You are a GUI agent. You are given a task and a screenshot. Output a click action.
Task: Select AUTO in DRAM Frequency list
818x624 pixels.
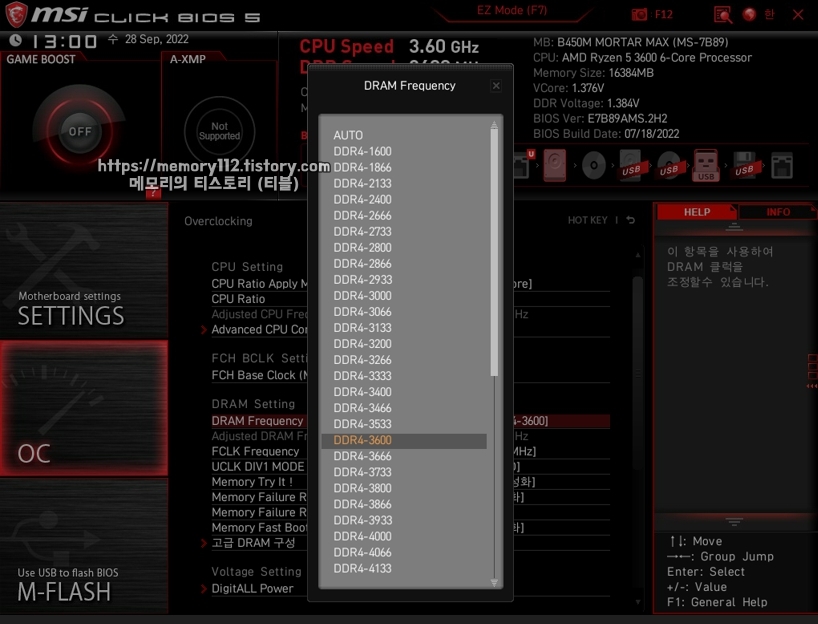pyautogui.click(x=348, y=135)
